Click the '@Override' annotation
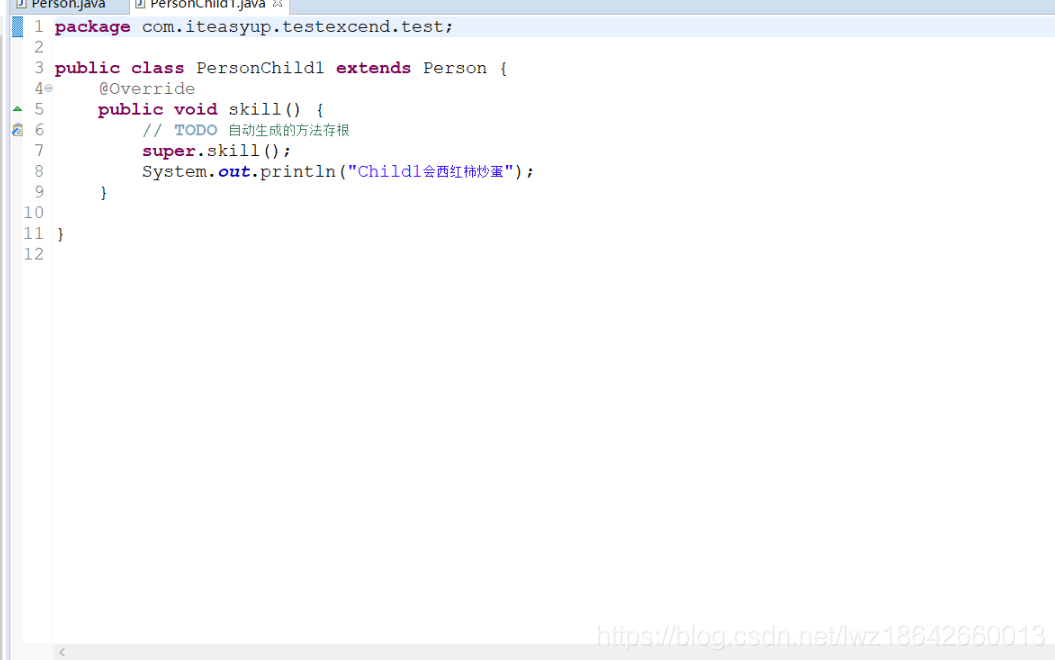The image size is (1055, 660). (x=147, y=89)
